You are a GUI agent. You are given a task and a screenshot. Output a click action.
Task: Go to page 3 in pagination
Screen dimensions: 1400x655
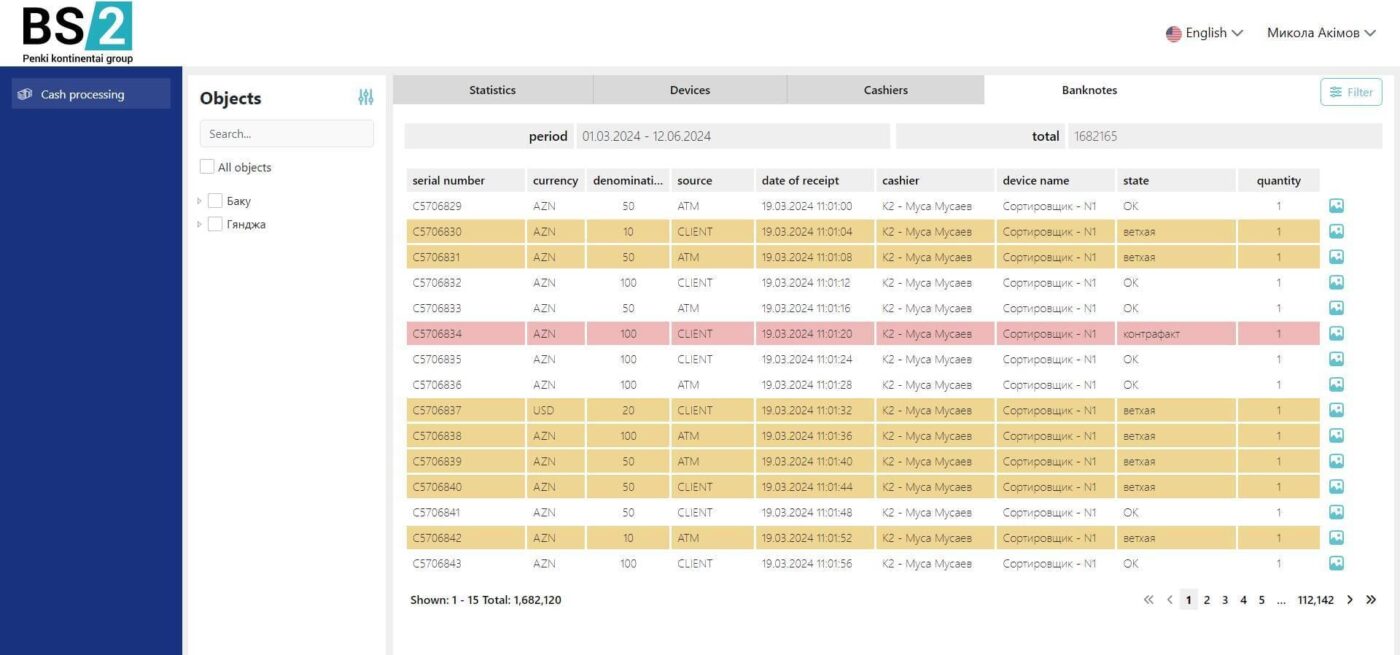(x=1225, y=600)
